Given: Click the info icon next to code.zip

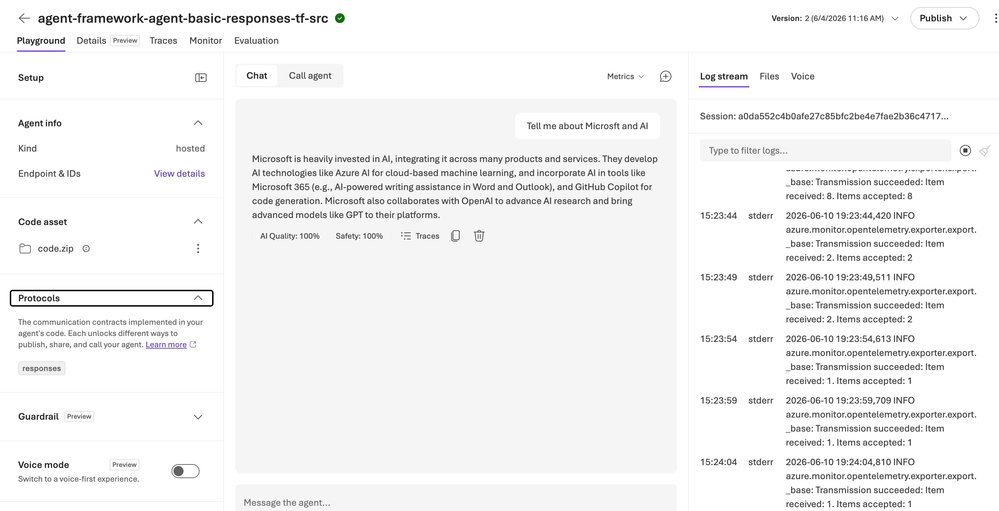Looking at the screenshot, I should tap(86, 248).
